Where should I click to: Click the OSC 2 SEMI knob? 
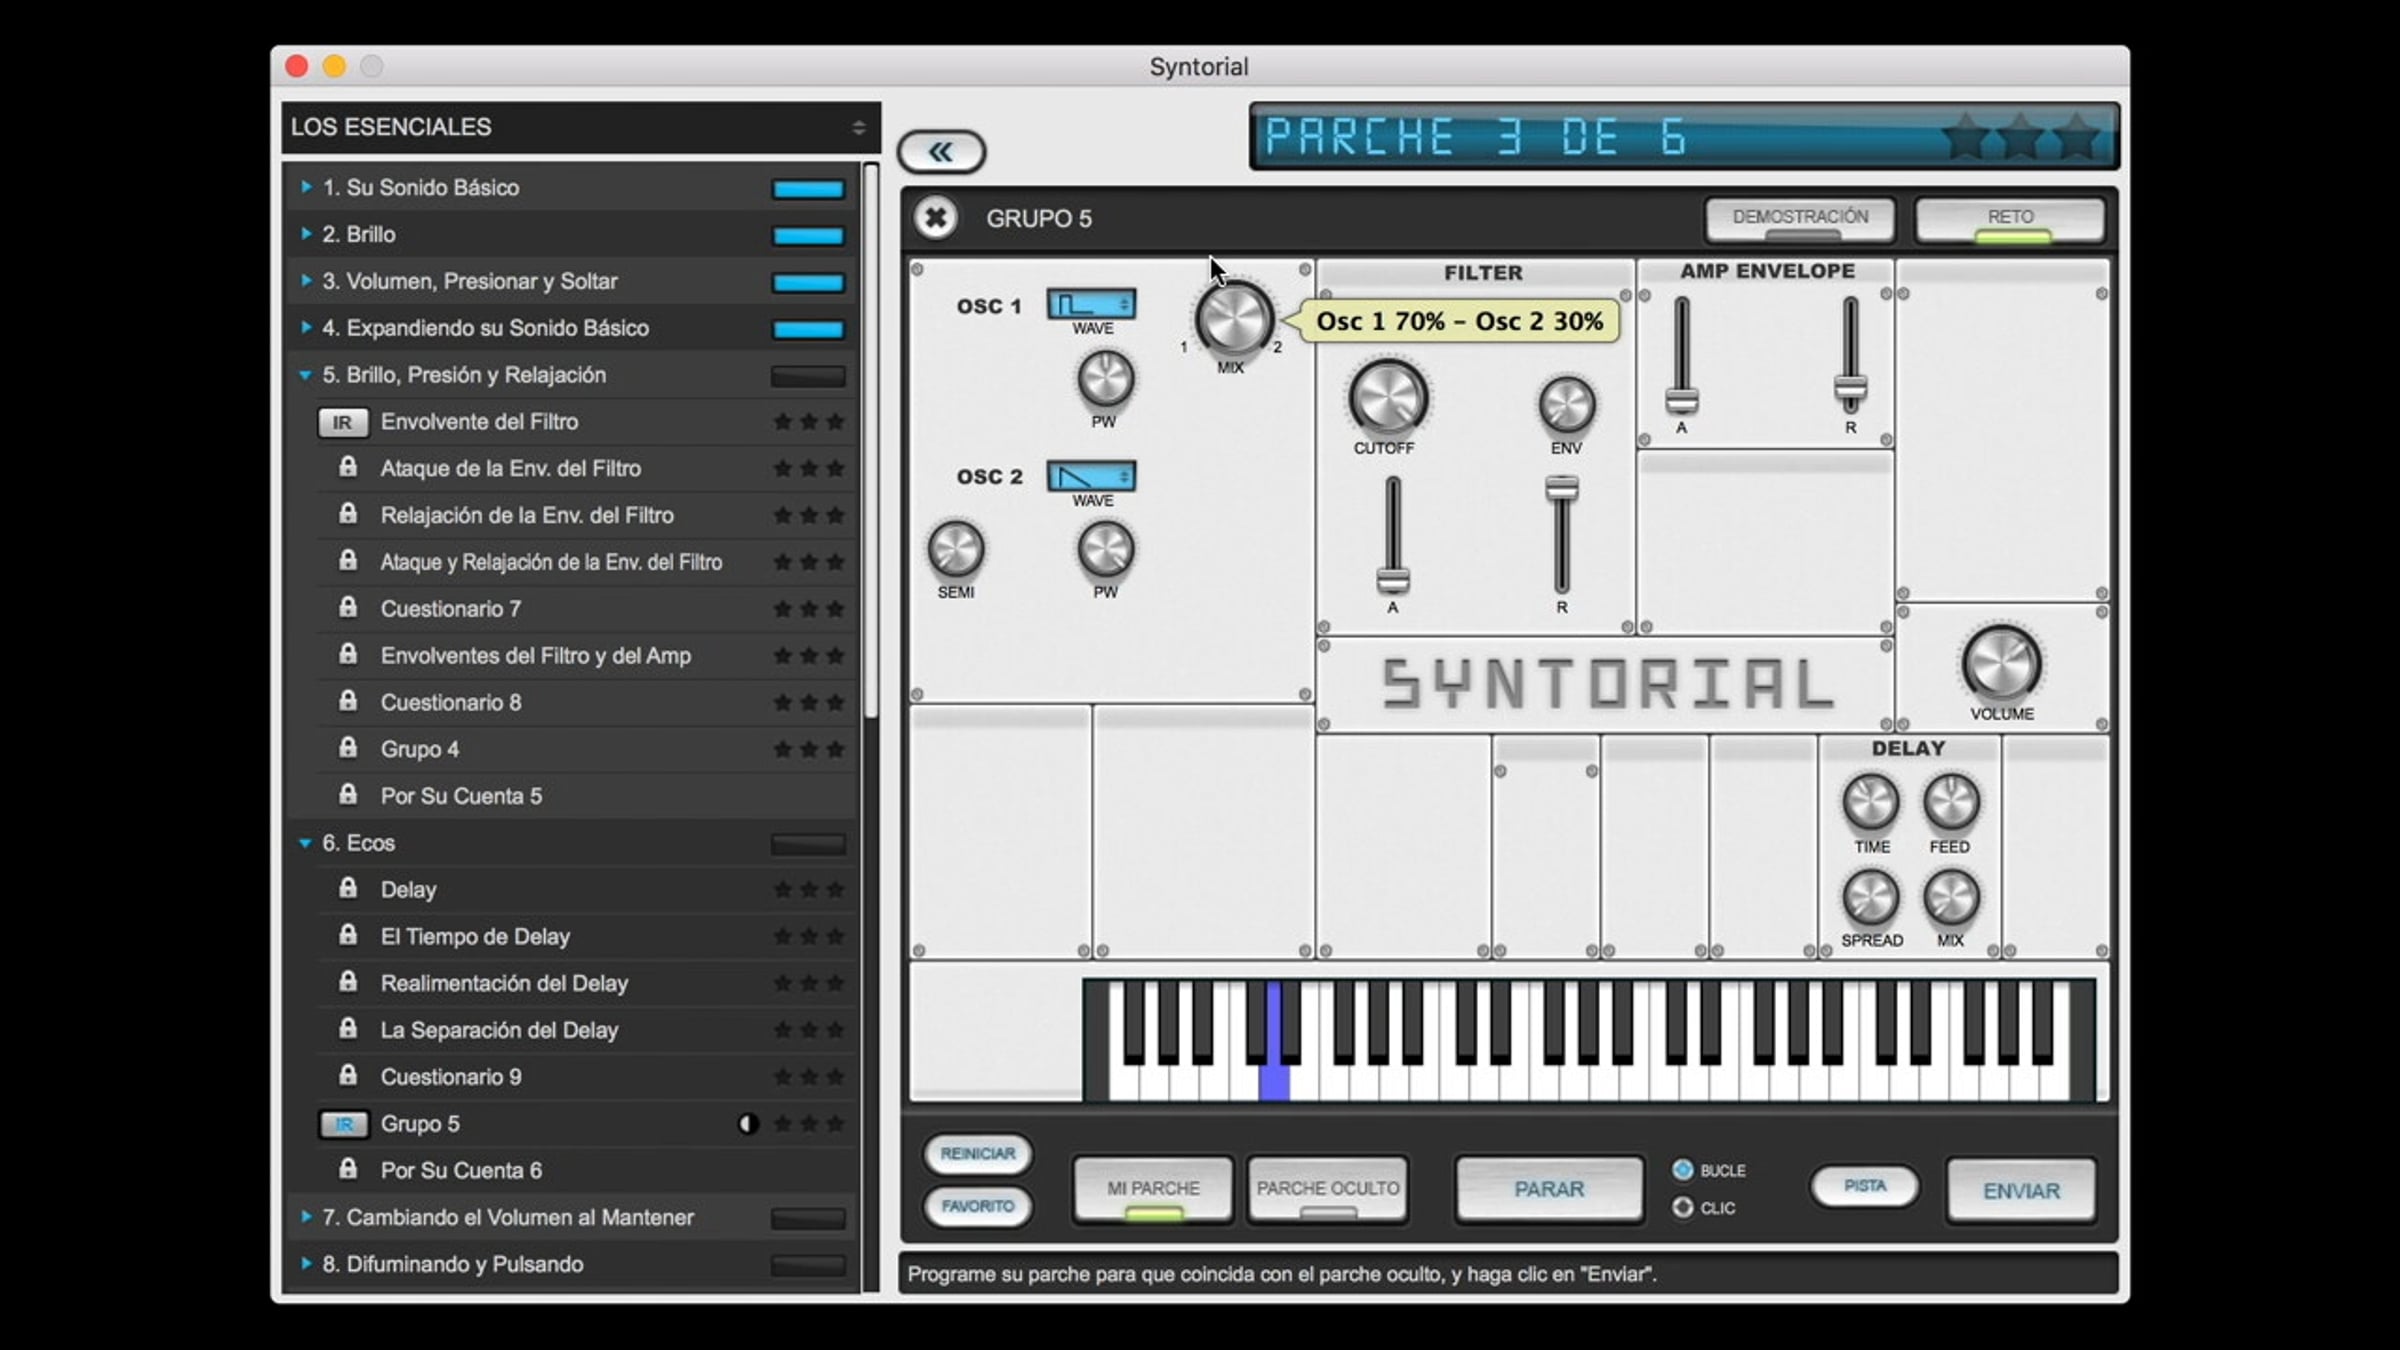point(955,550)
